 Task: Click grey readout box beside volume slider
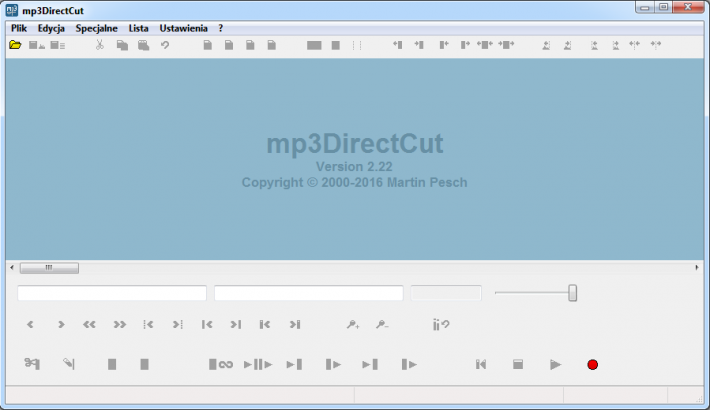446,293
